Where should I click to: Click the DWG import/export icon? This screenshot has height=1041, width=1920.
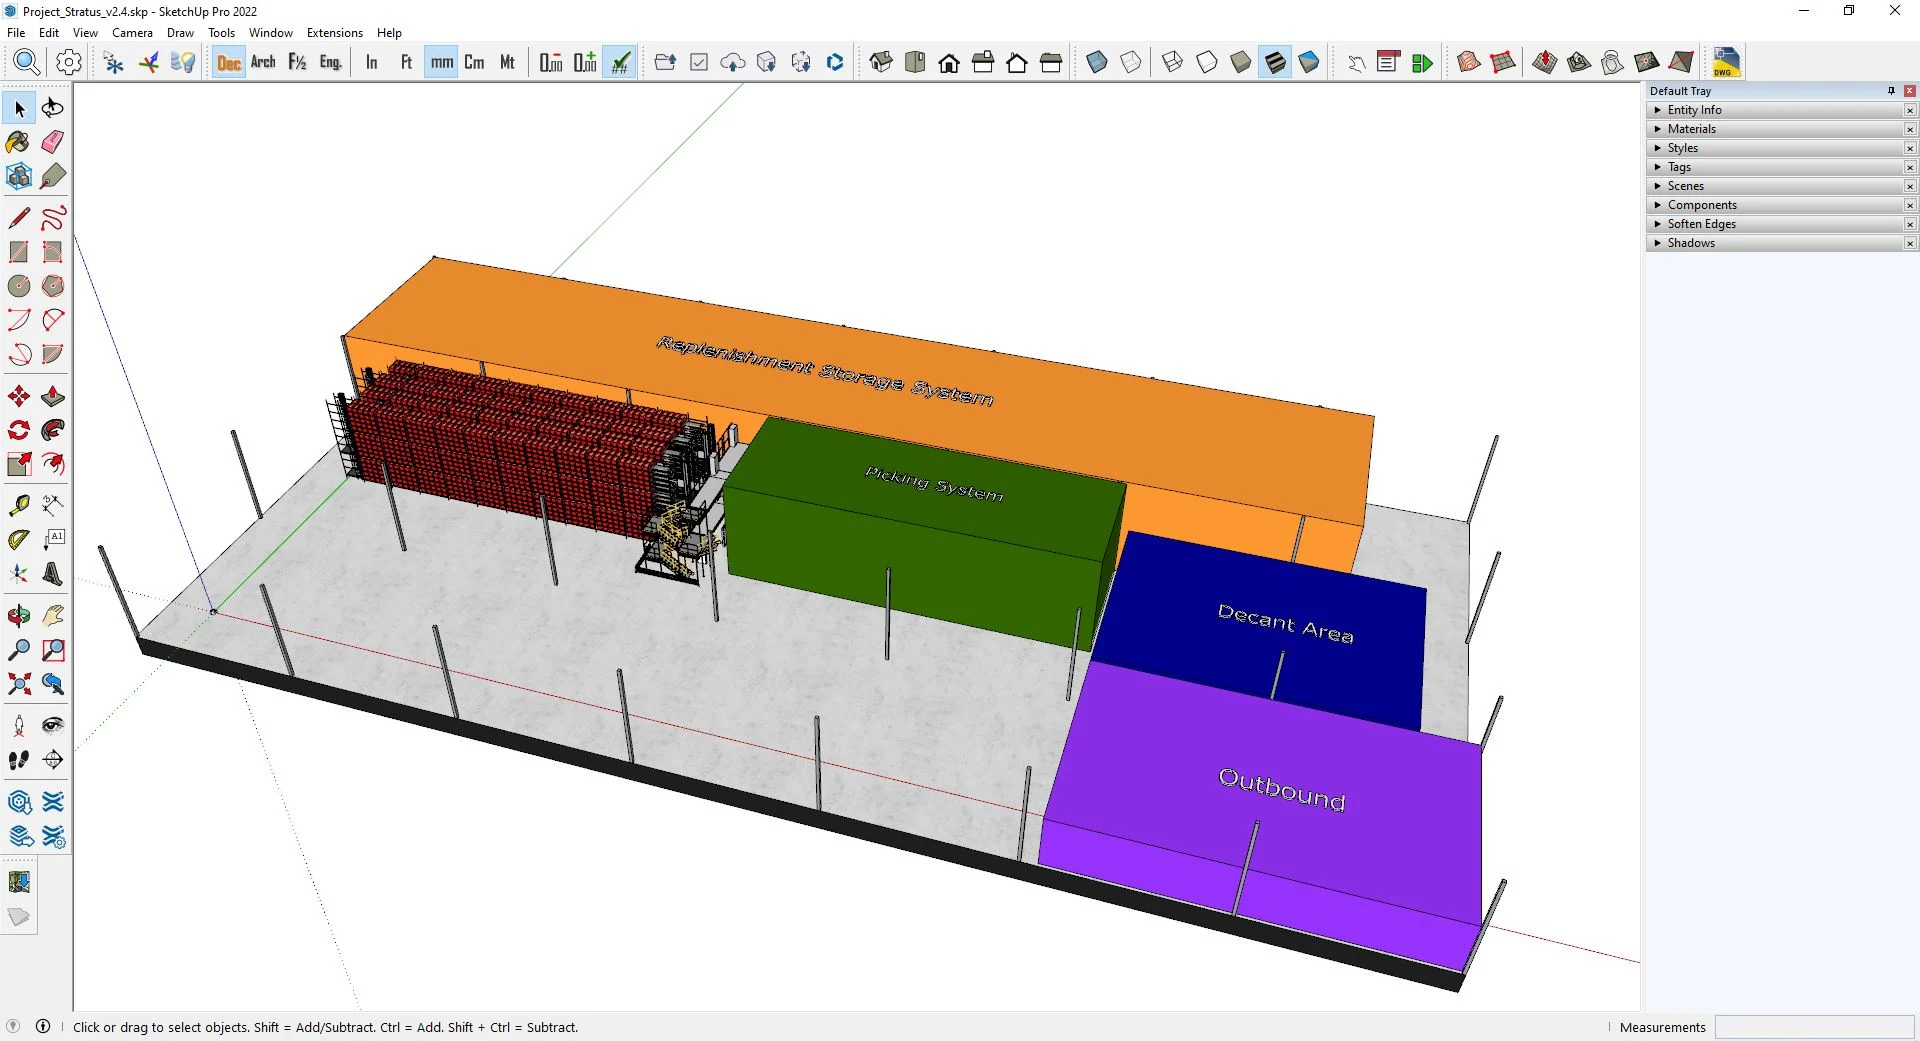pyautogui.click(x=1726, y=62)
